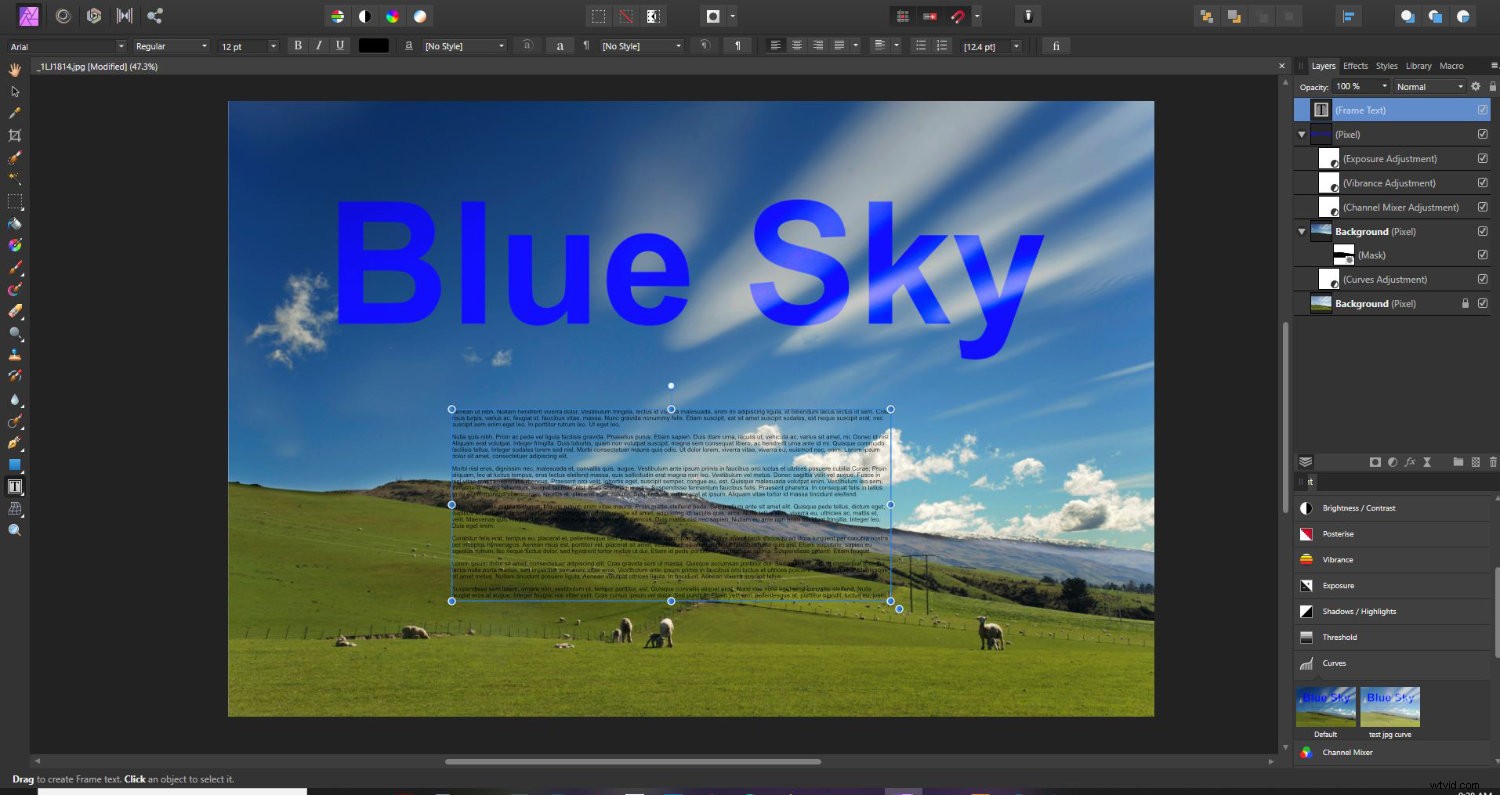Select the Paint Brush tool
Screen dimensions: 1500x795
point(14,267)
